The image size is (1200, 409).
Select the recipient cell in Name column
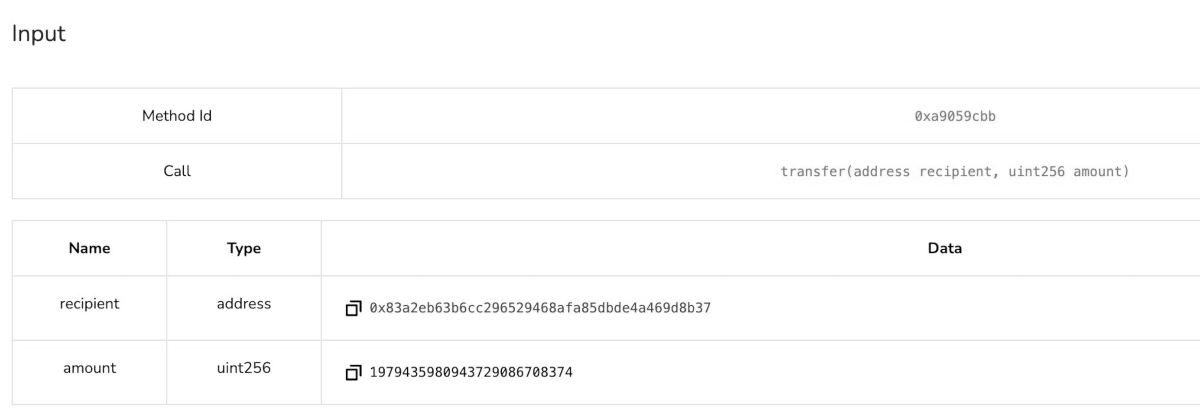tap(89, 304)
